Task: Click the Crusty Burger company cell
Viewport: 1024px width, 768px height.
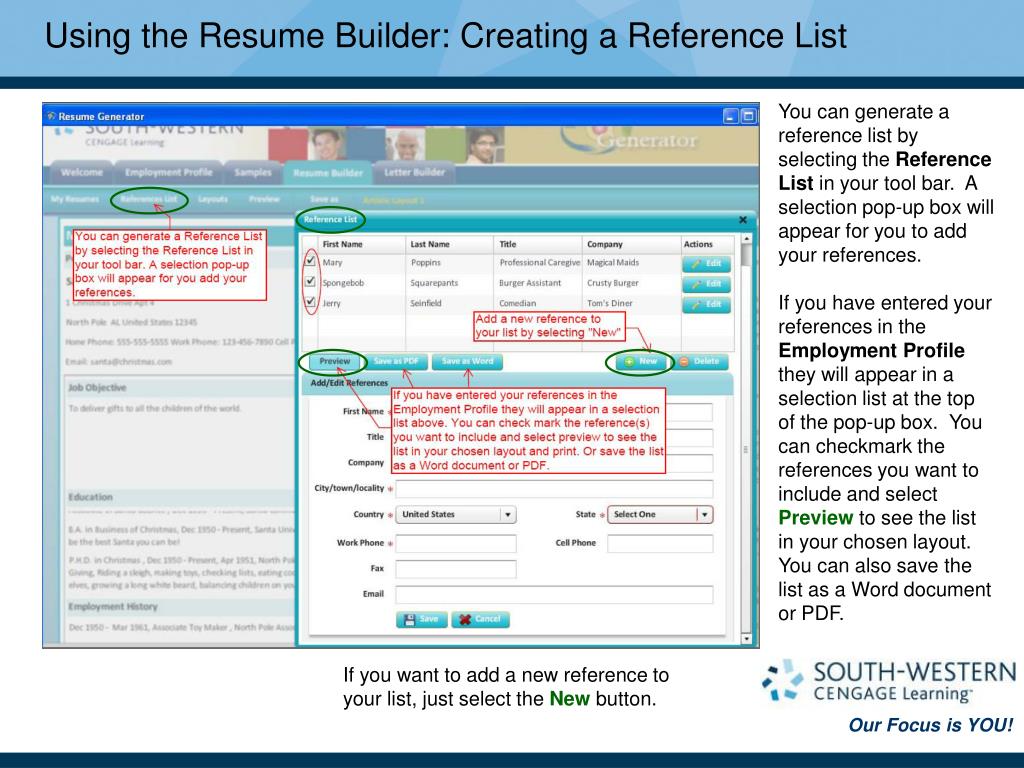Action: [x=613, y=283]
